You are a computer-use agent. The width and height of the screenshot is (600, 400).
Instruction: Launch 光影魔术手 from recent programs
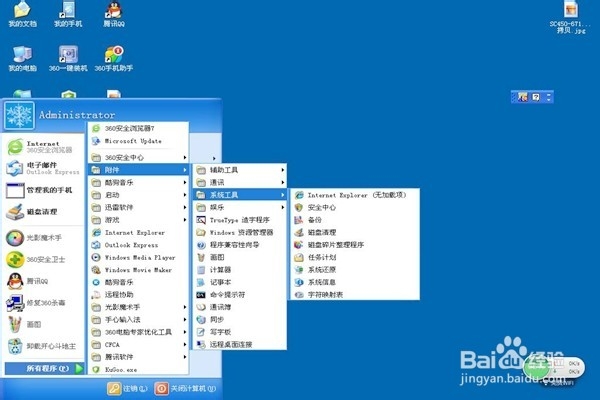click(44, 238)
